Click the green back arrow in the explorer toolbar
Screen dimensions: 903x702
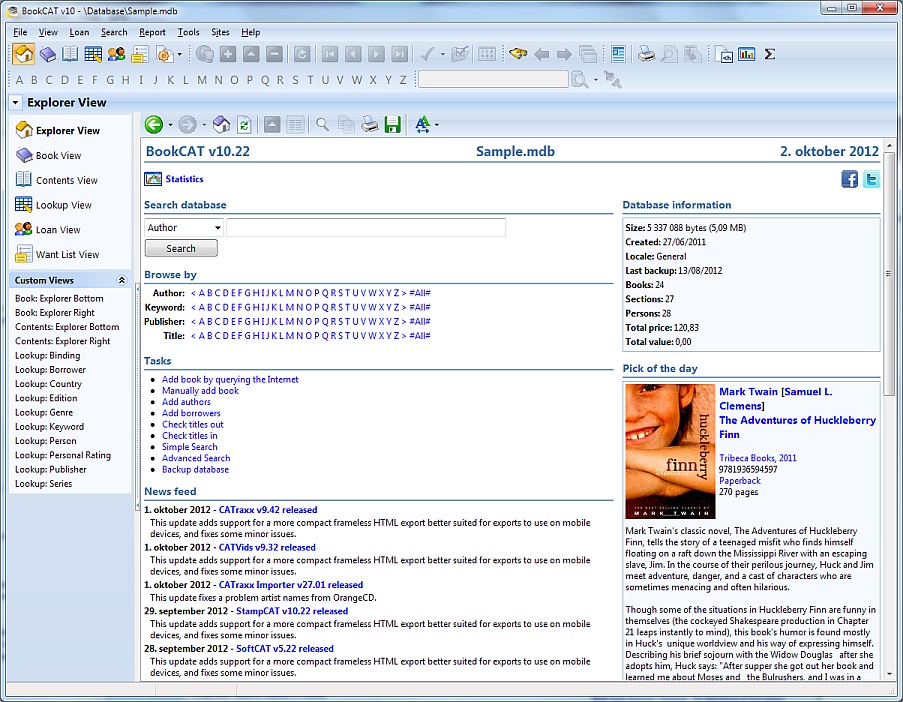point(154,124)
